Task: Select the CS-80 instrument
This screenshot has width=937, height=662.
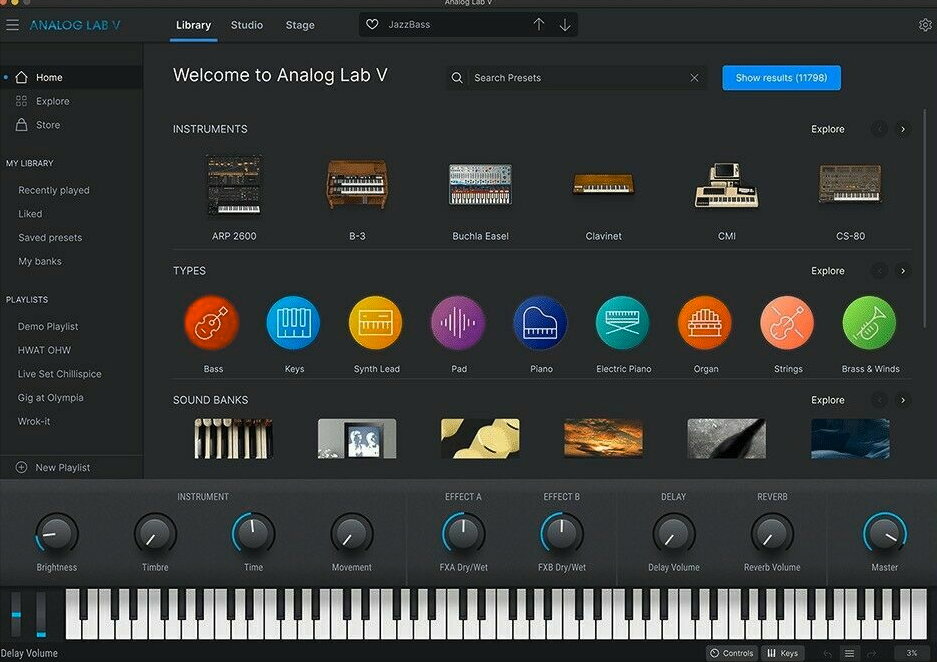Action: (850, 185)
